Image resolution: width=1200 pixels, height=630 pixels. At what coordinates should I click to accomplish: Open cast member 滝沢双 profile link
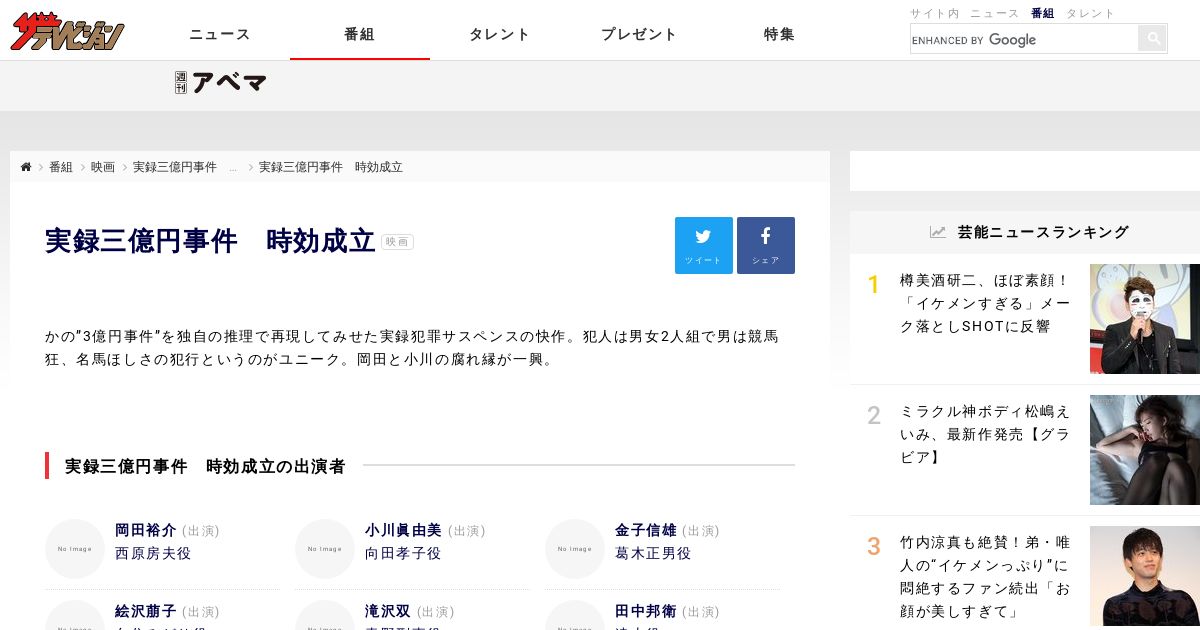(x=388, y=611)
